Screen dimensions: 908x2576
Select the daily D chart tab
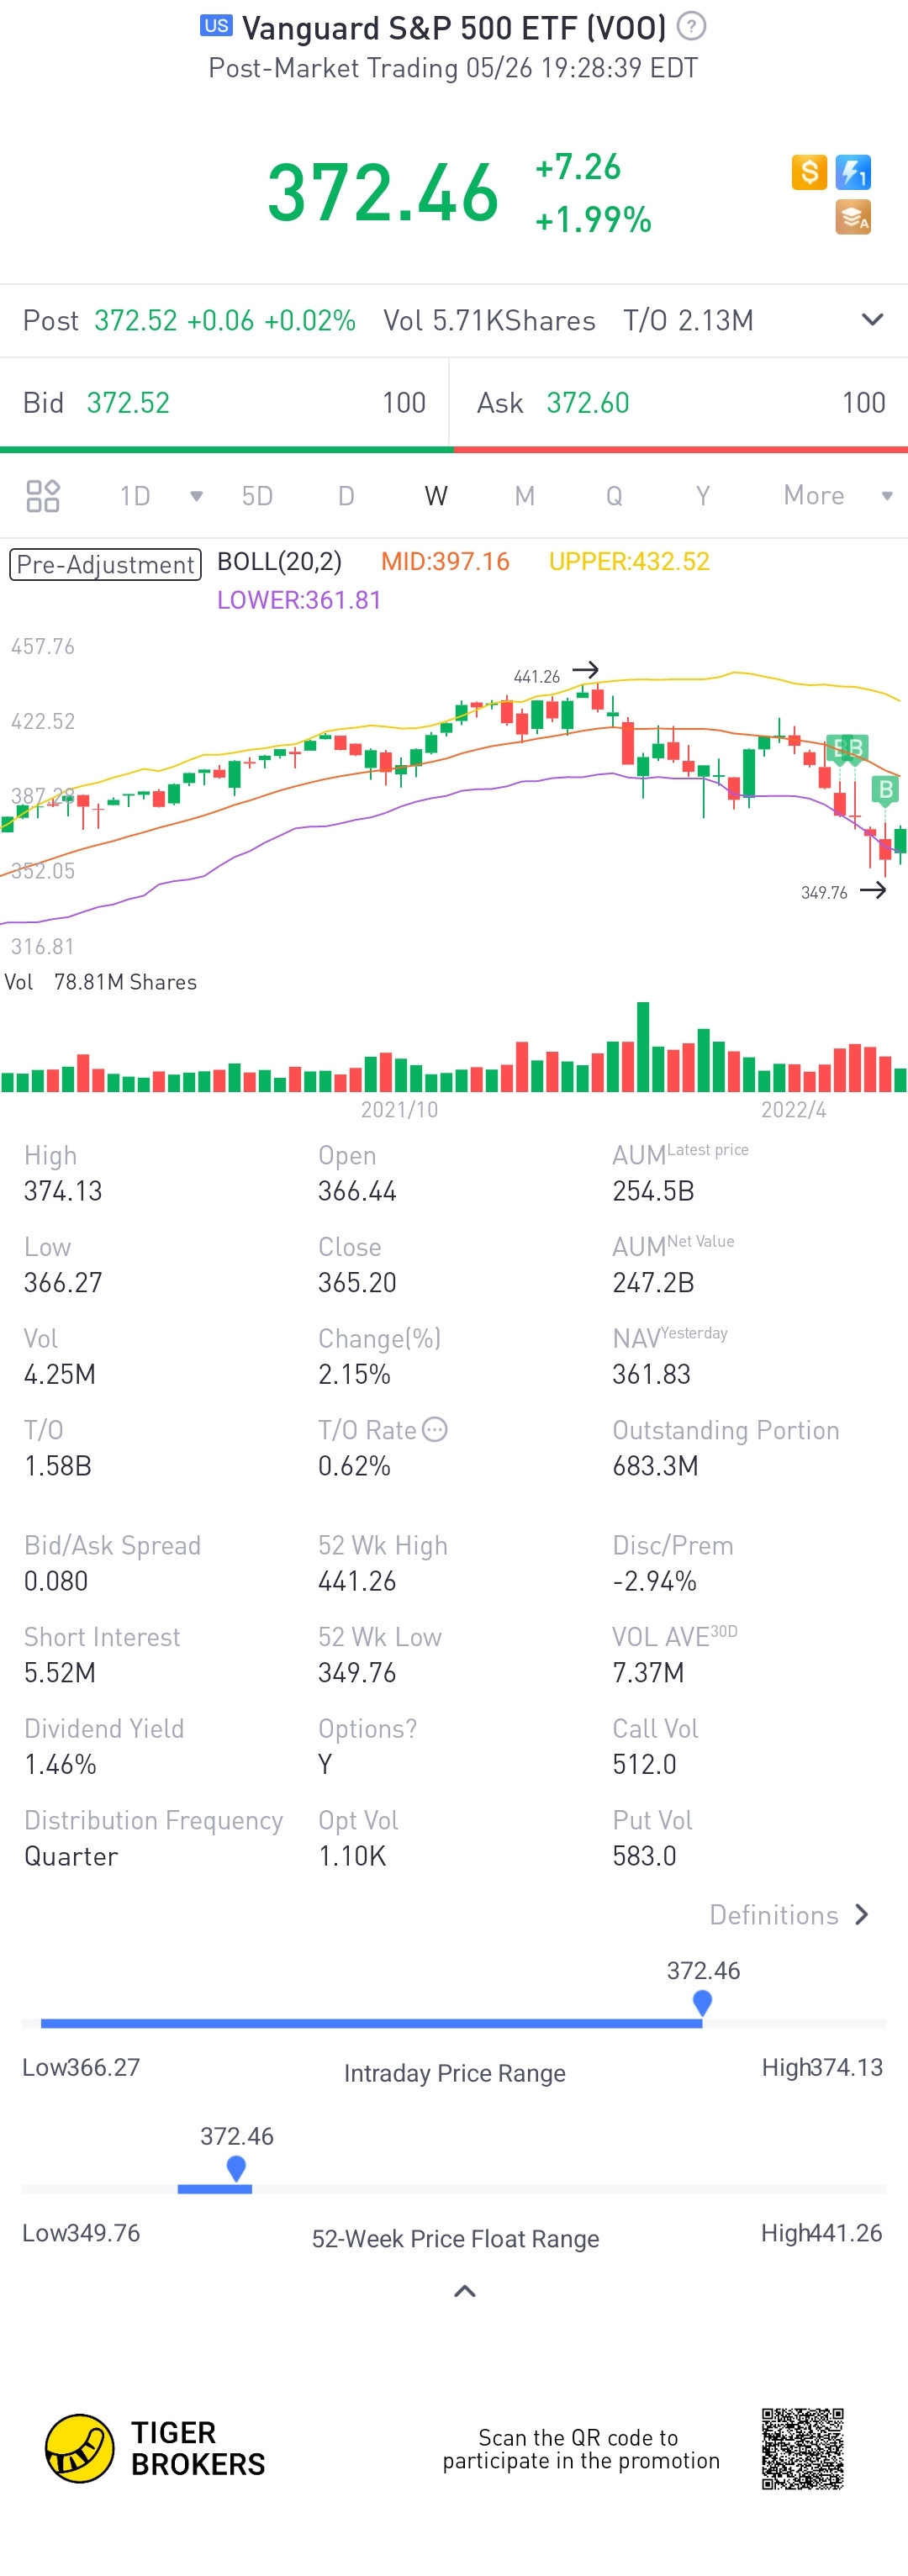[x=346, y=496]
